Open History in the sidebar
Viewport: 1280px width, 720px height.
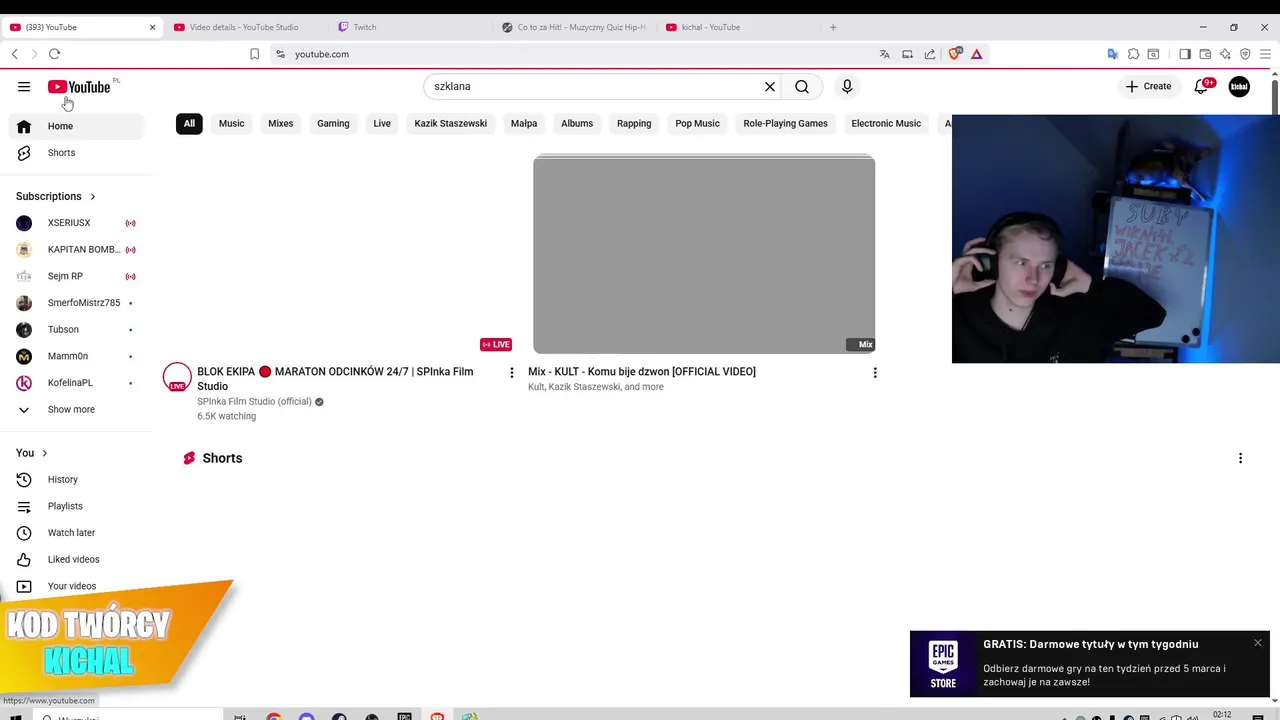pos(76,480)
